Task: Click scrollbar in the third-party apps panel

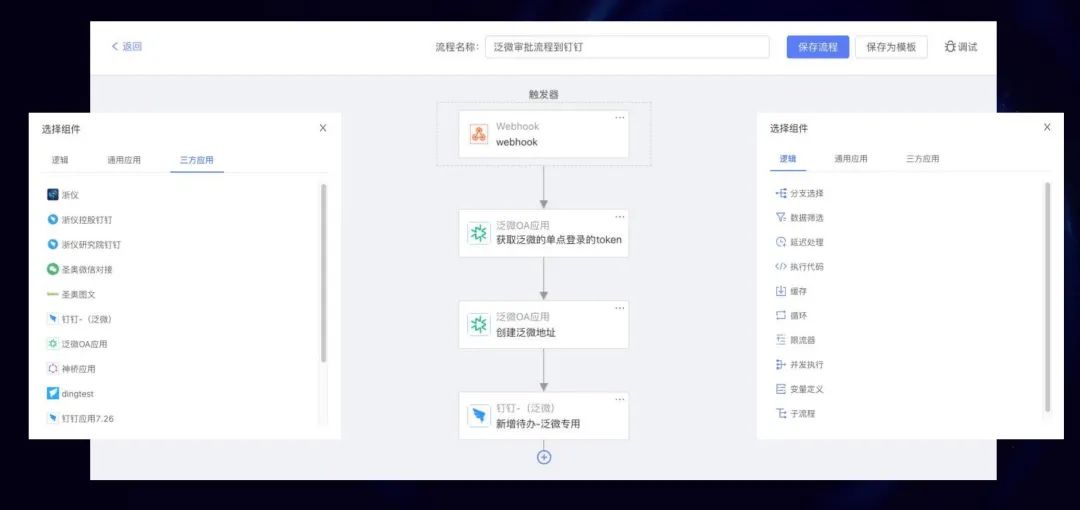Action: click(324, 273)
